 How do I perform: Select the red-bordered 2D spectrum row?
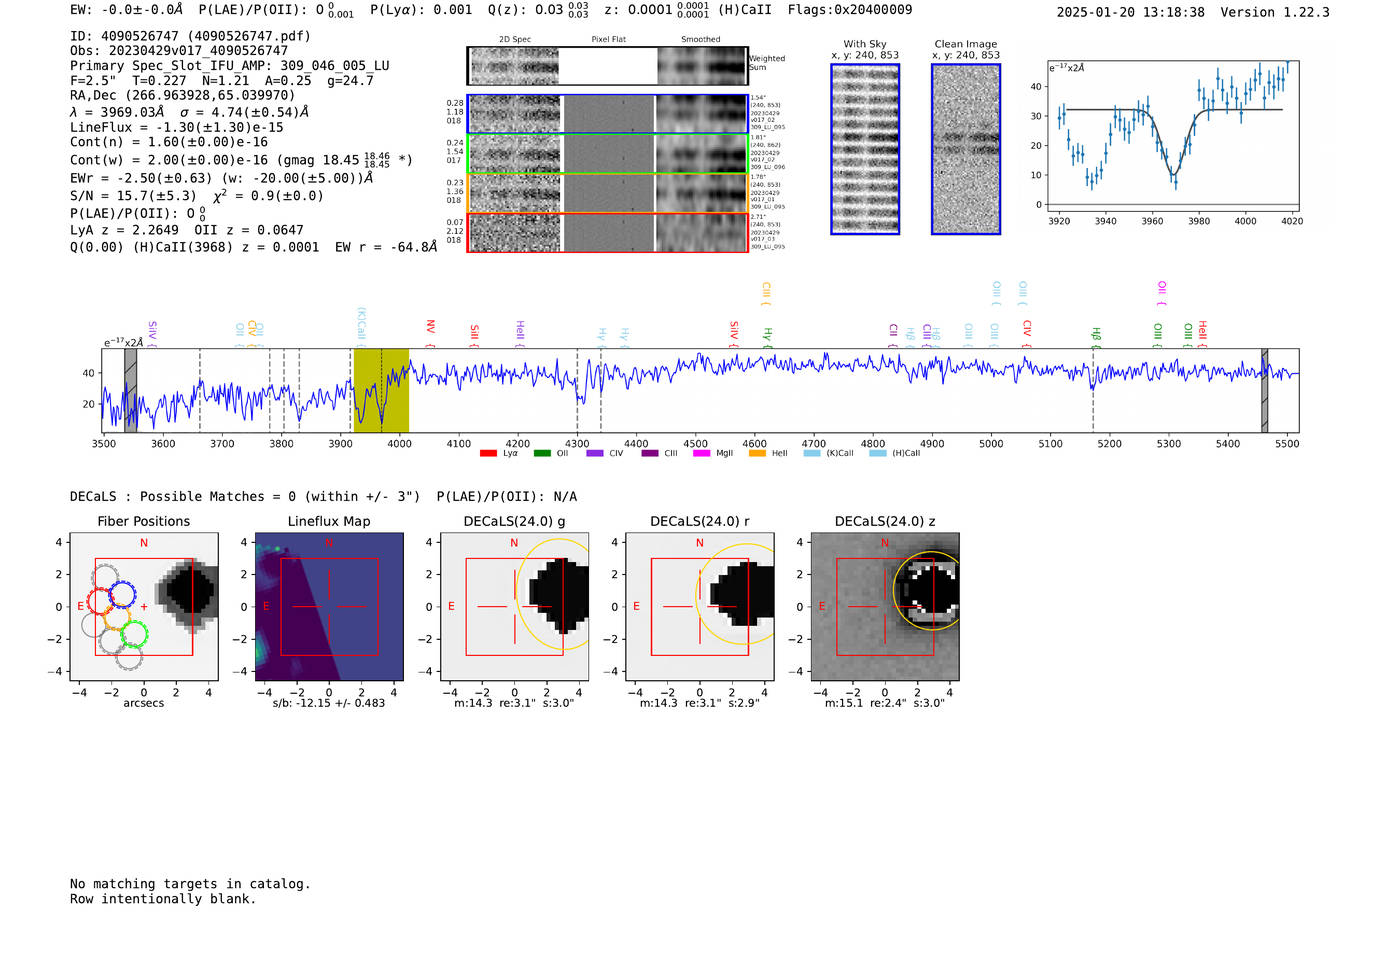[607, 232]
